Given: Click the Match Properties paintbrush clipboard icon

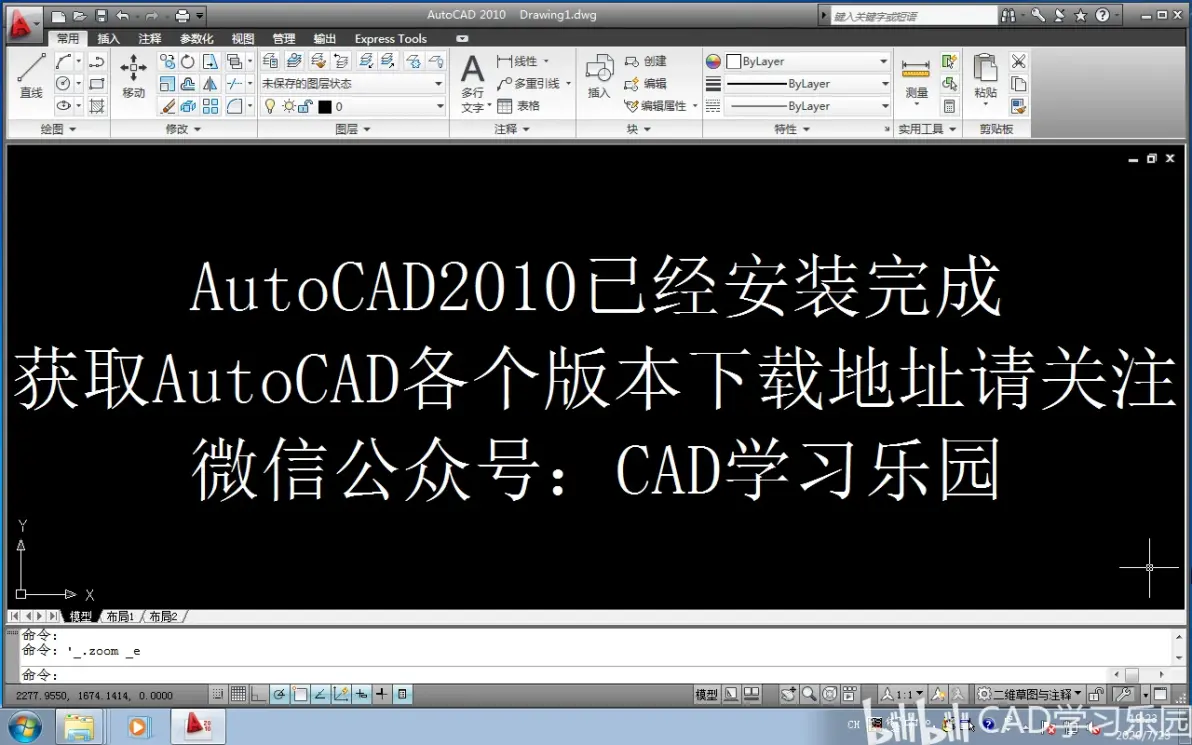Looking at the screenshot, I should click(x=1019, y=106).
